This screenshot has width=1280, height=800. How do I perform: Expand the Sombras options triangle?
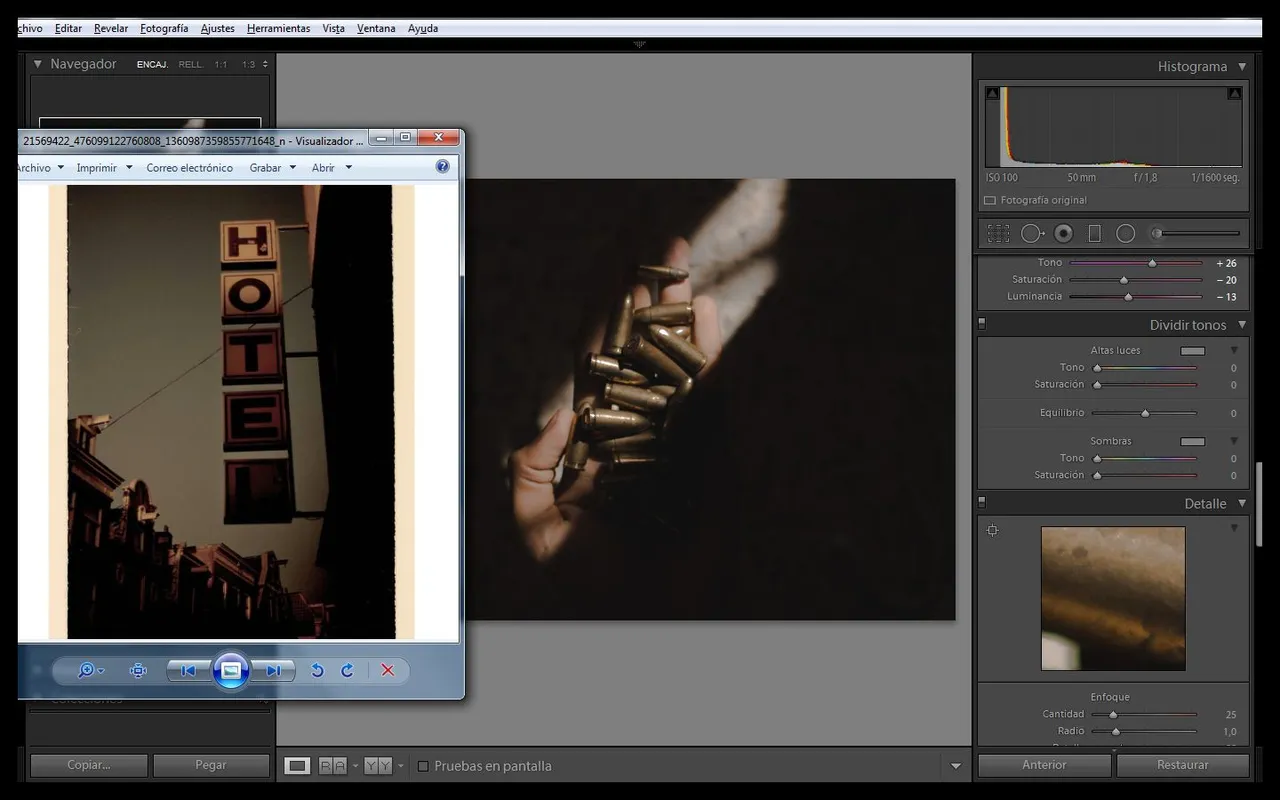tap(1234, 441)
